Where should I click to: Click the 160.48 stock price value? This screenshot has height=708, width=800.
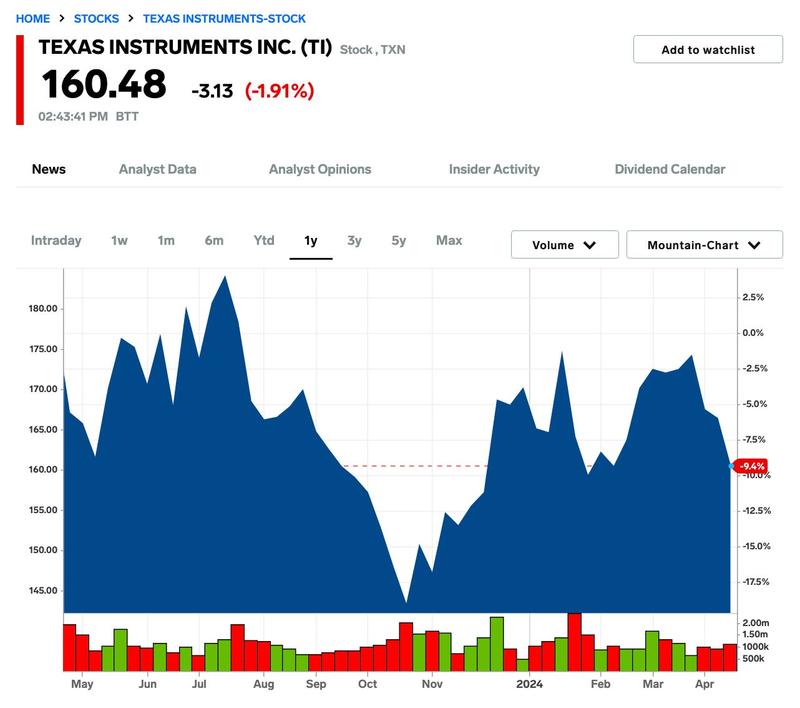click(x=104, y=84)
